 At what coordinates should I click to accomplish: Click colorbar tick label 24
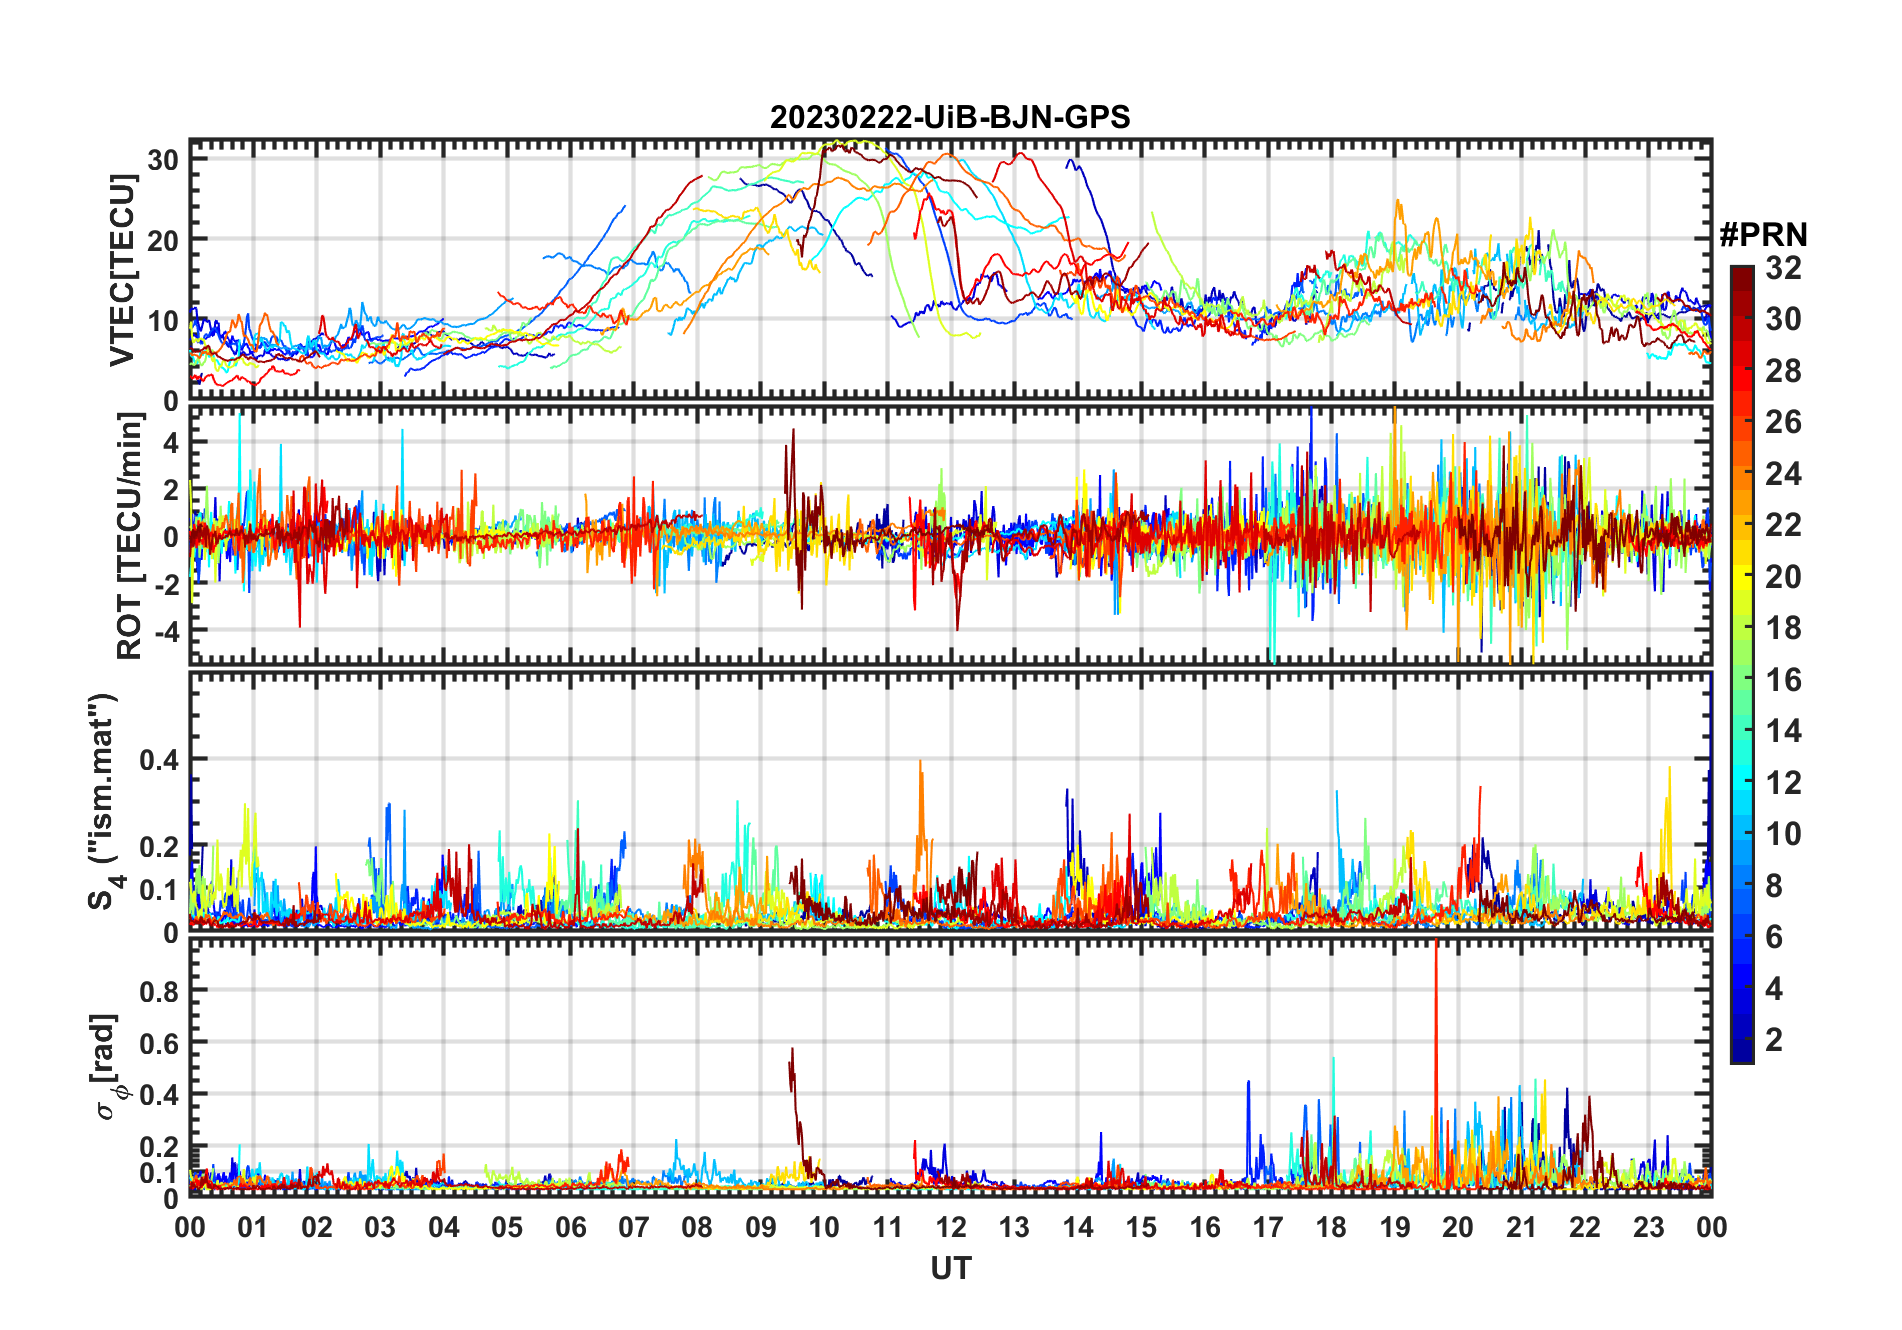[1783, 474]
